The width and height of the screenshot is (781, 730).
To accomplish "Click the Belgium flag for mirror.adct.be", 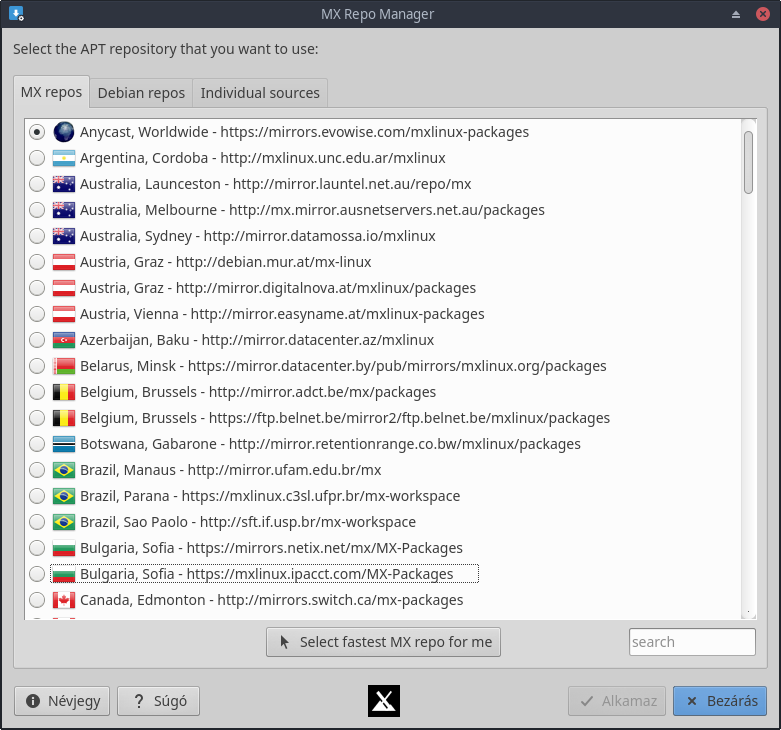I will (x=64, y=392).
